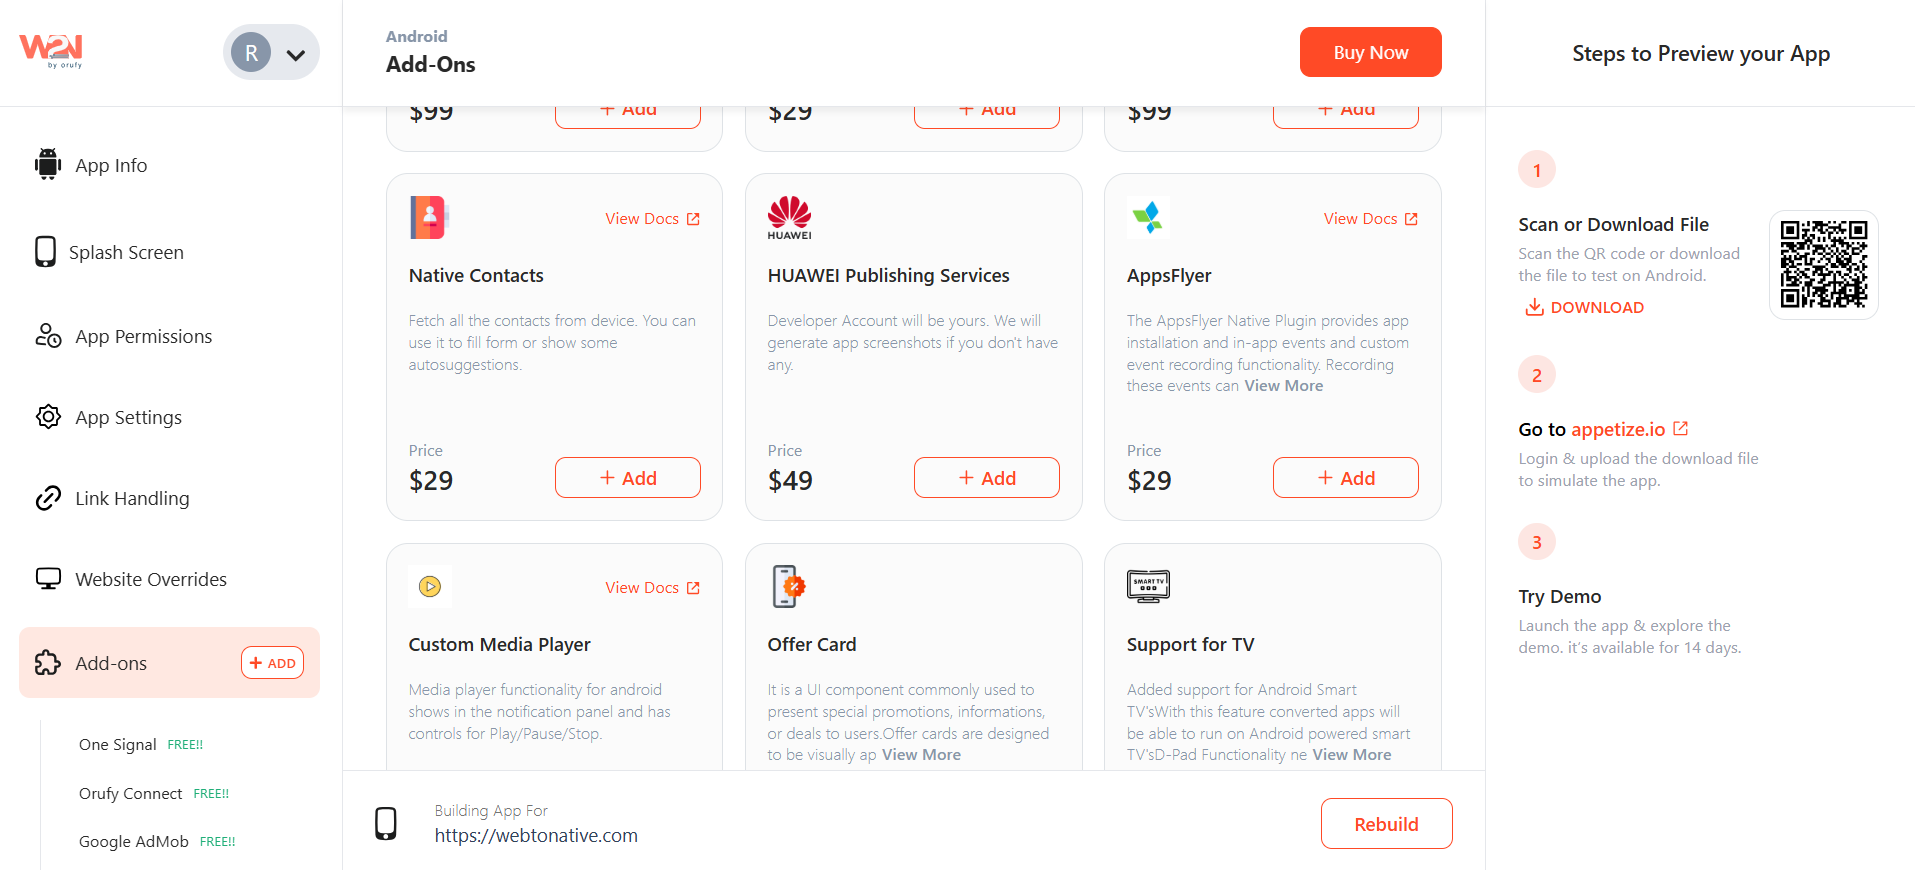Click the App Settings gear icon
Screen dimensions: 1915x870
click(48, 417)
